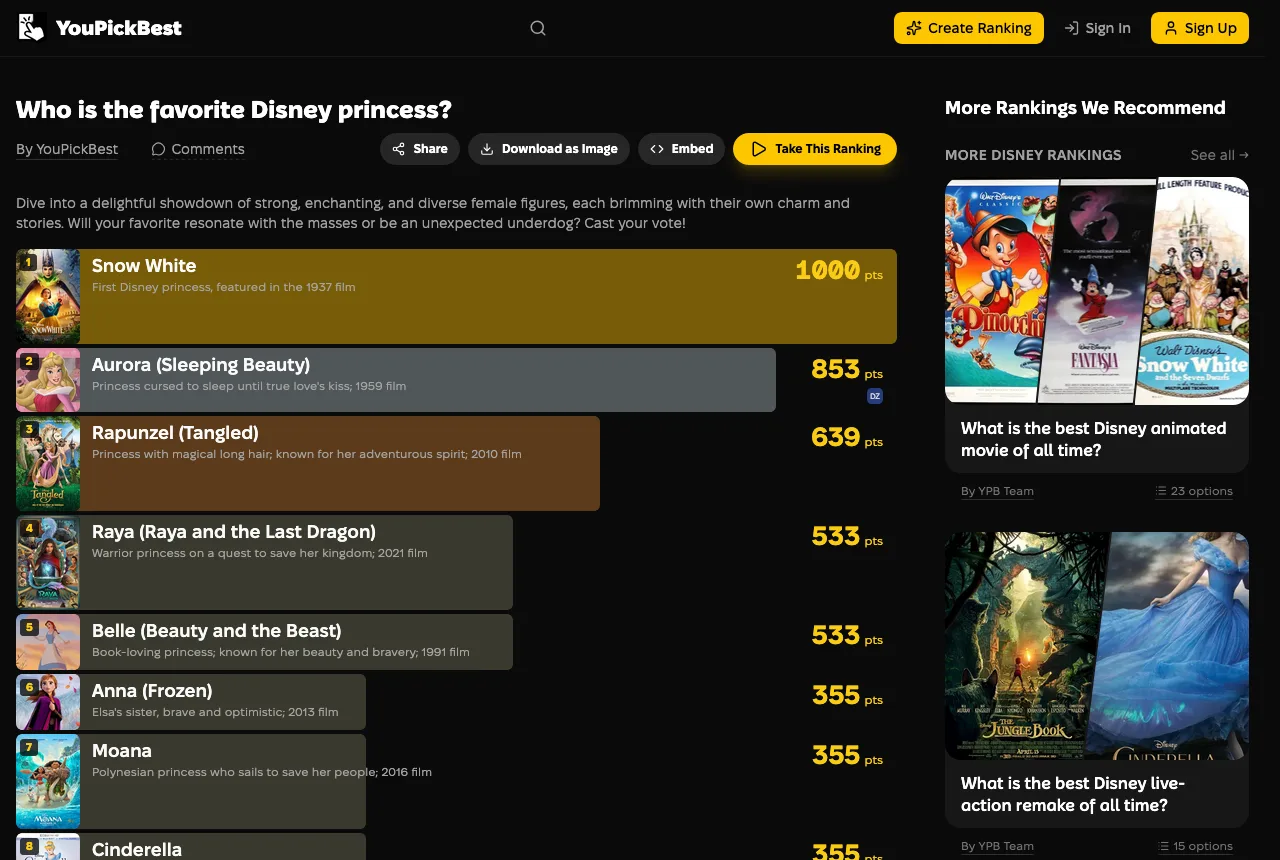Screen dimensions: 1280x860
Task: Jump to the Comments section
Action: click(198, 149)
